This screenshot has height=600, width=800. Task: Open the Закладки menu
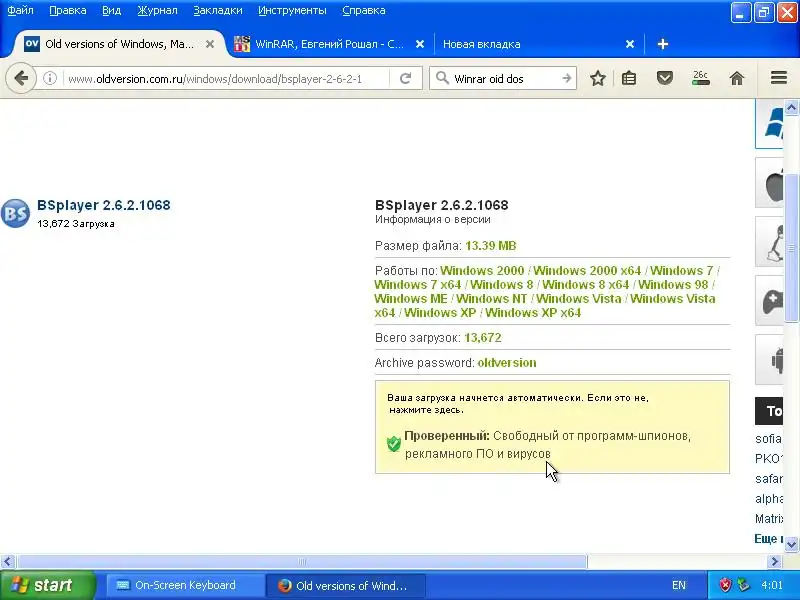pos(217,10)
